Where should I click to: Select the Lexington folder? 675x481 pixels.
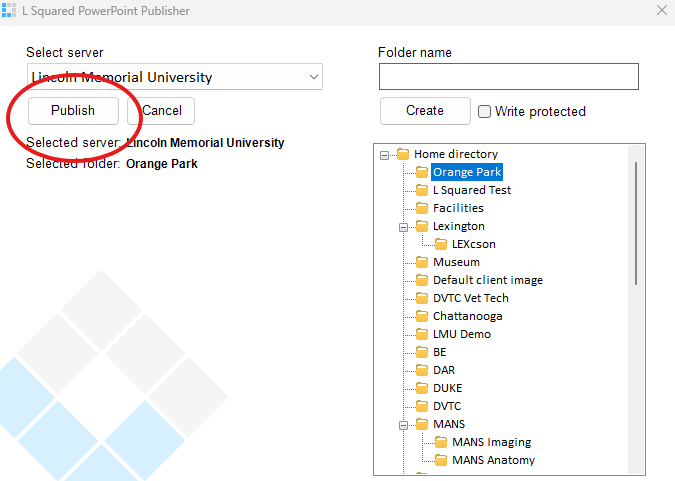(458, 226)
